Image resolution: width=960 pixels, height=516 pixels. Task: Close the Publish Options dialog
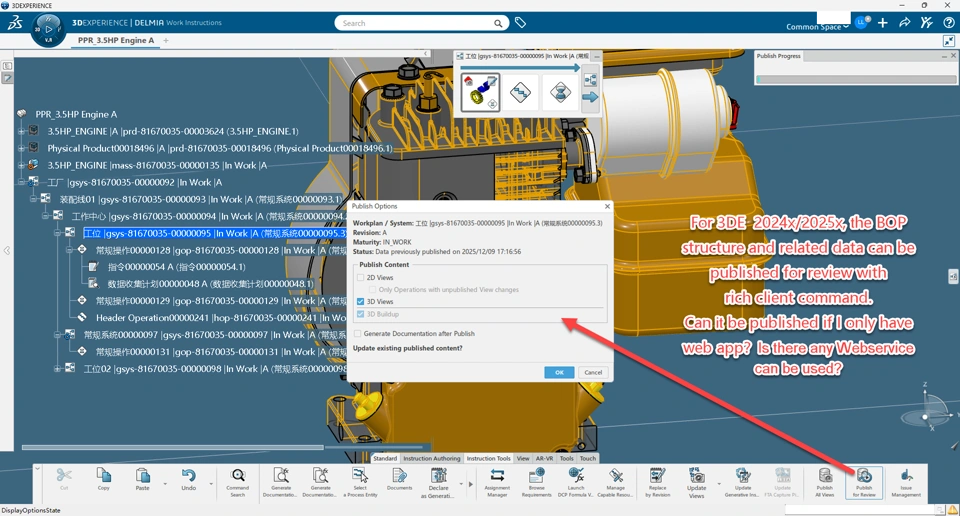tap(607, 206)
